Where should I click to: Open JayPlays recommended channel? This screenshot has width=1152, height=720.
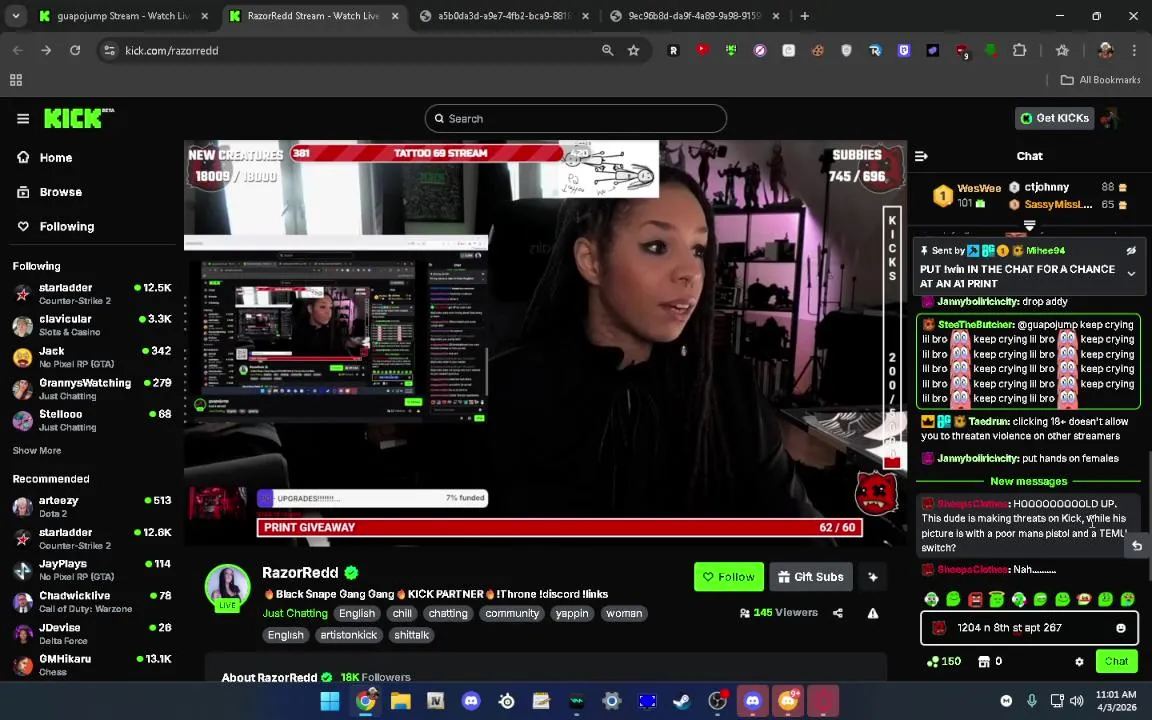tap(92, 569)
